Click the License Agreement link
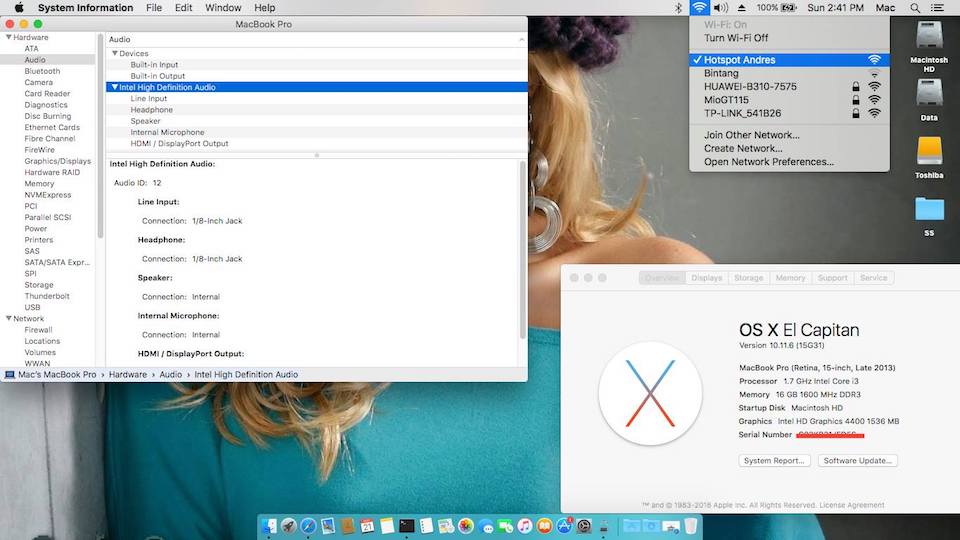 pos(852,505)
